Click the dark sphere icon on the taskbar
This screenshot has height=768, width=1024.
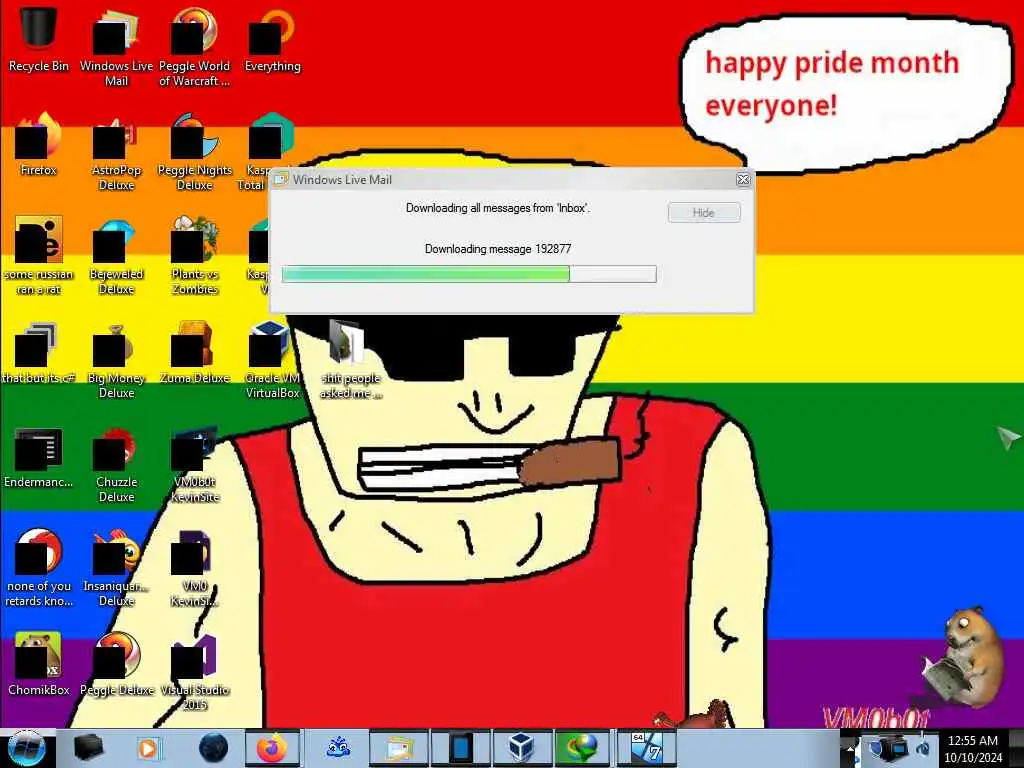tap(213, 748)
